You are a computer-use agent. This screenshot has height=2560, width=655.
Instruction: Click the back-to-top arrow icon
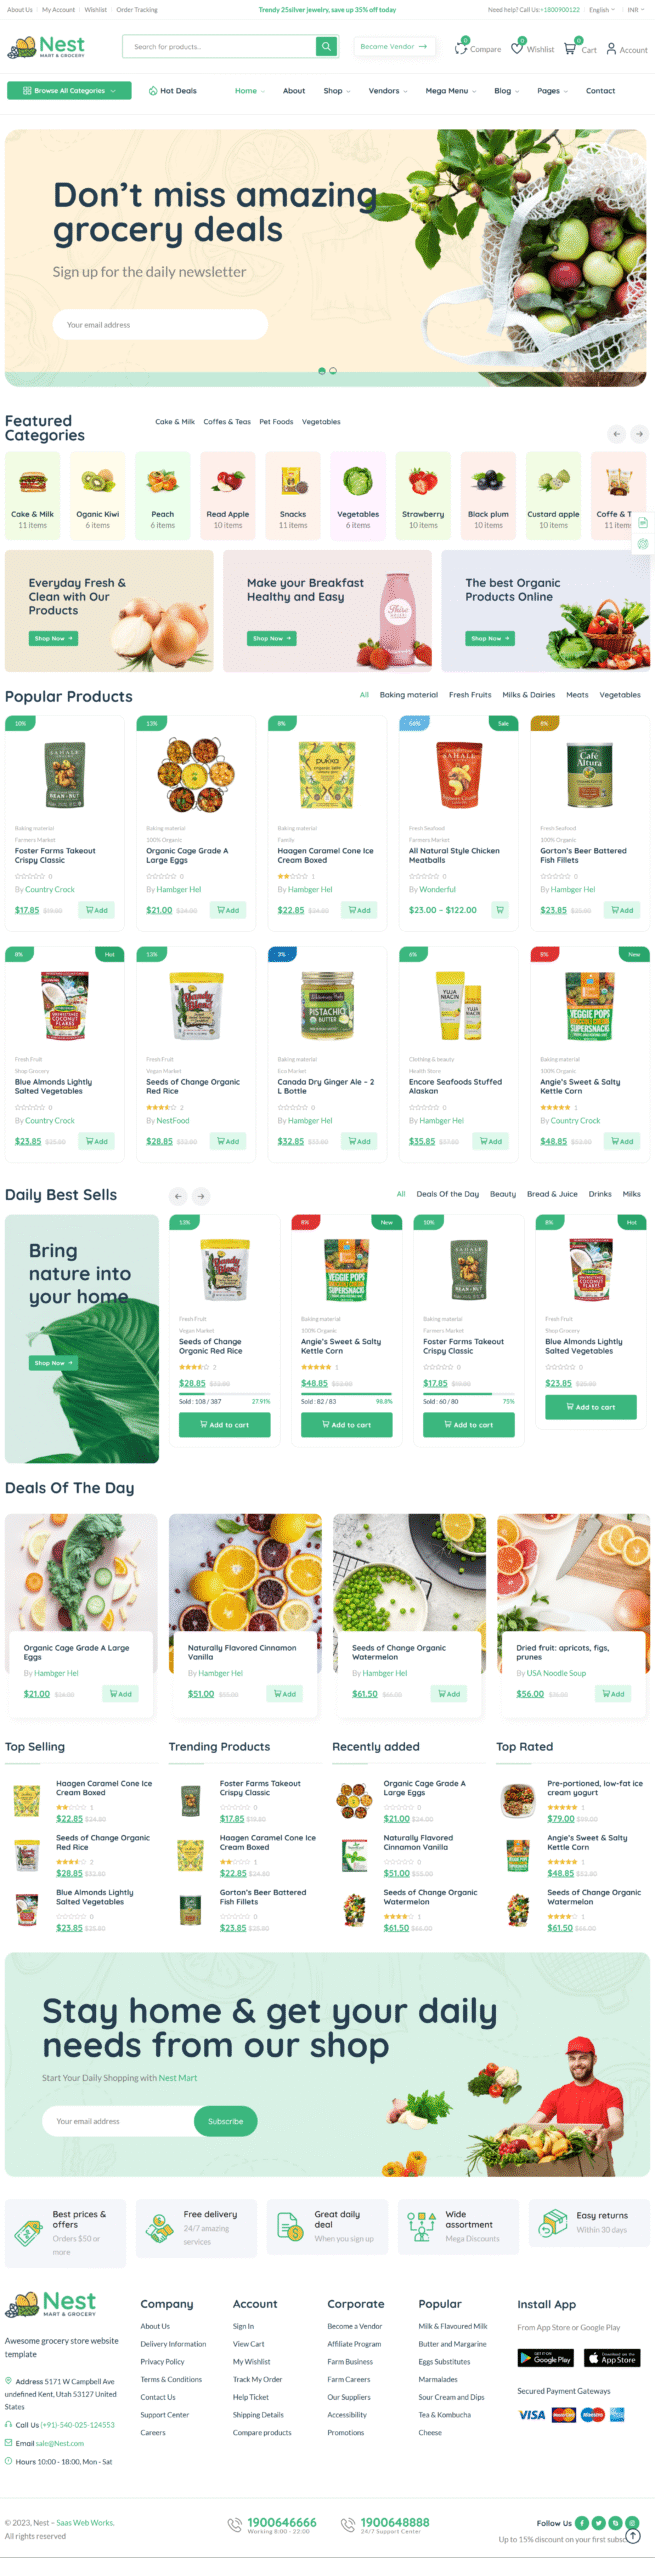pos(632,2535)
